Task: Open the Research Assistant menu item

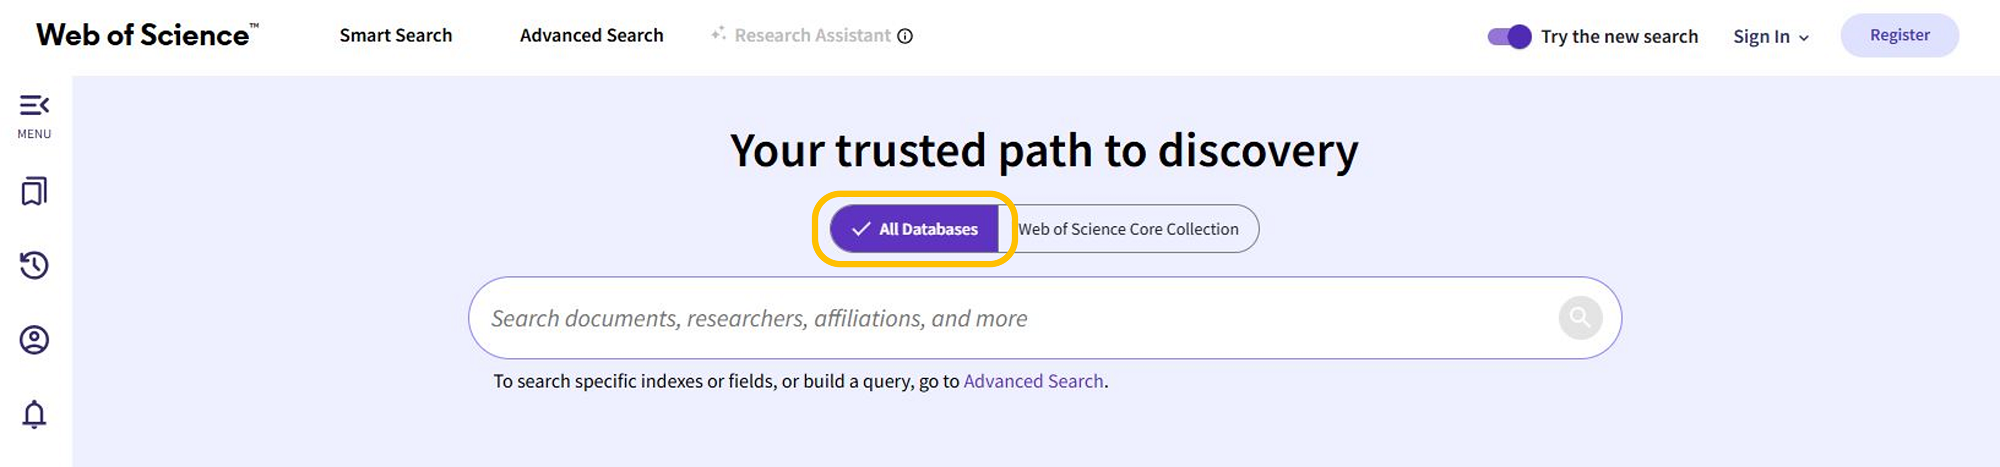Action: pos(812,36)
